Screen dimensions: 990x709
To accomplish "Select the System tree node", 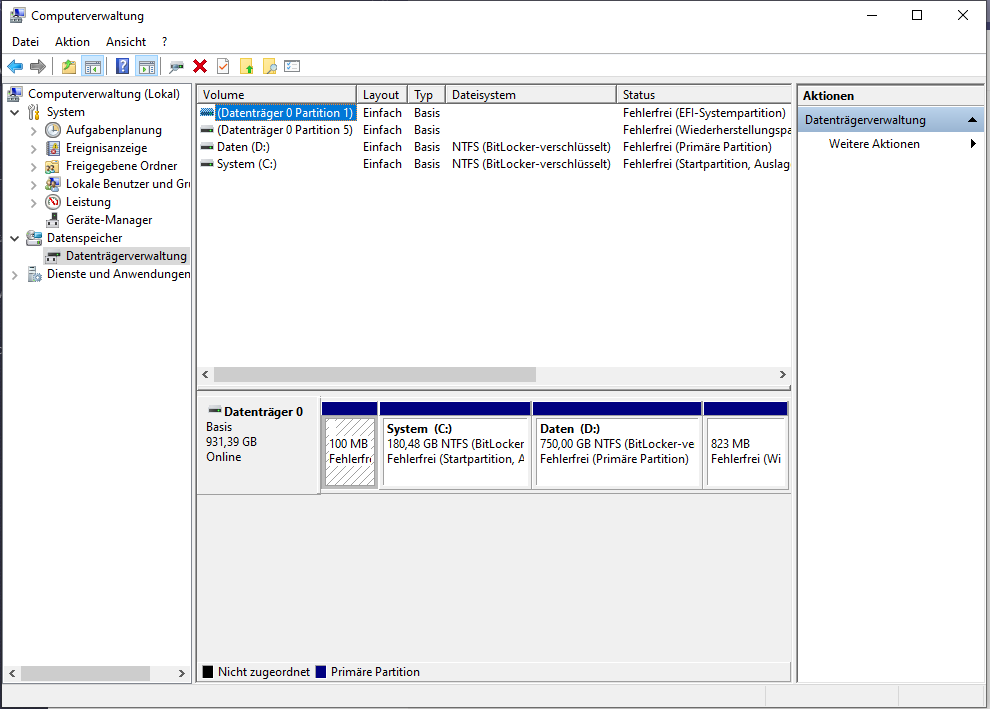I will coord(66,112).
